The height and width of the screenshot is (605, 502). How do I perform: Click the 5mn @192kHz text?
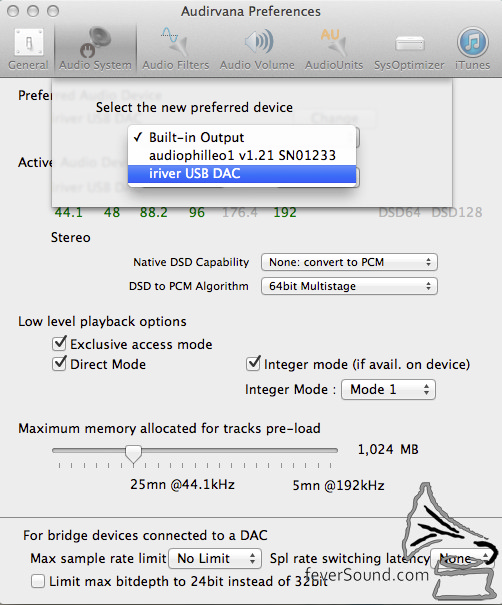point(338,485)
